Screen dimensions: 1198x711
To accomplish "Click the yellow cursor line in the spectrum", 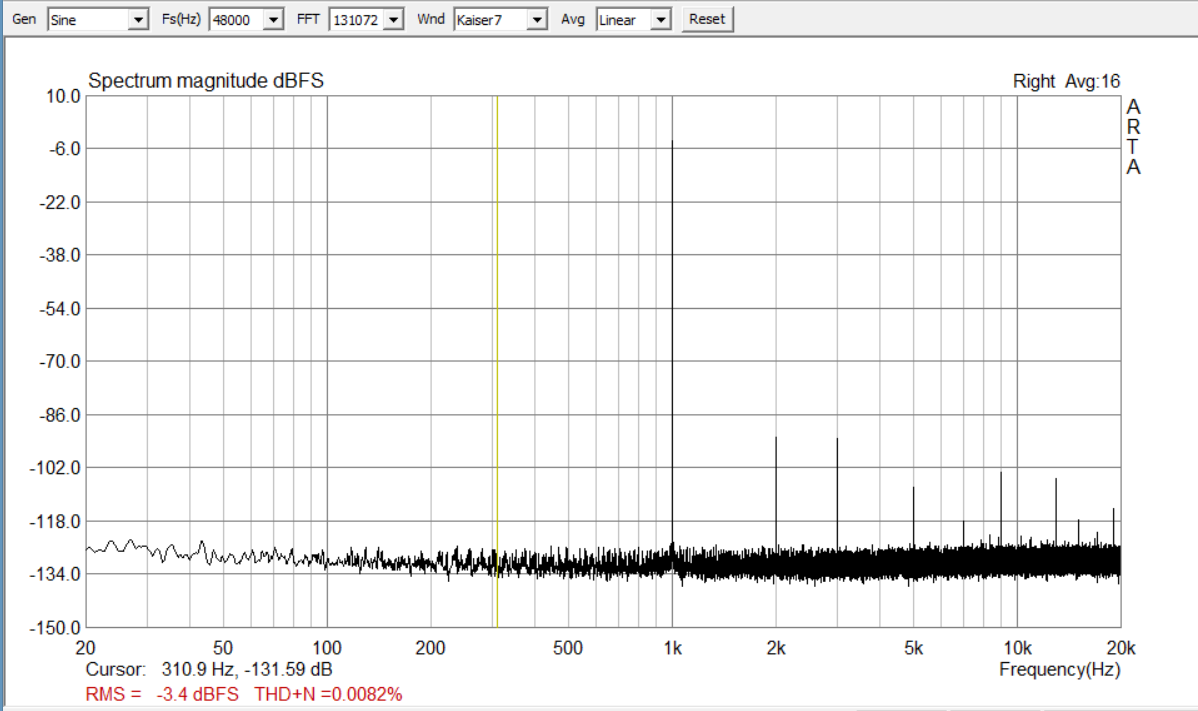I will click(497, 361).
